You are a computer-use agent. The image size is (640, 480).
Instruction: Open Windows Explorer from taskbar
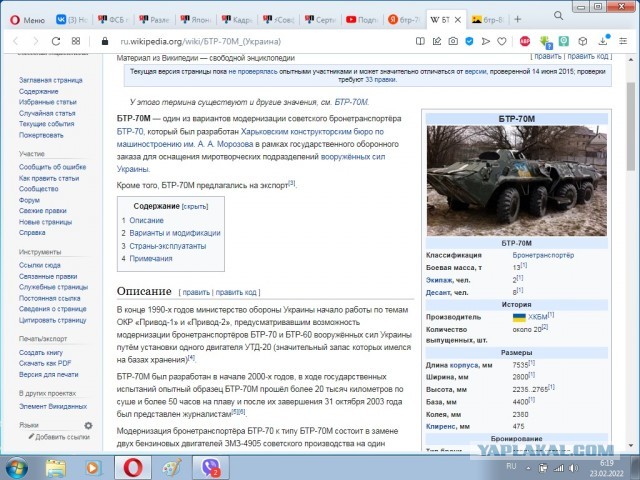56,468
